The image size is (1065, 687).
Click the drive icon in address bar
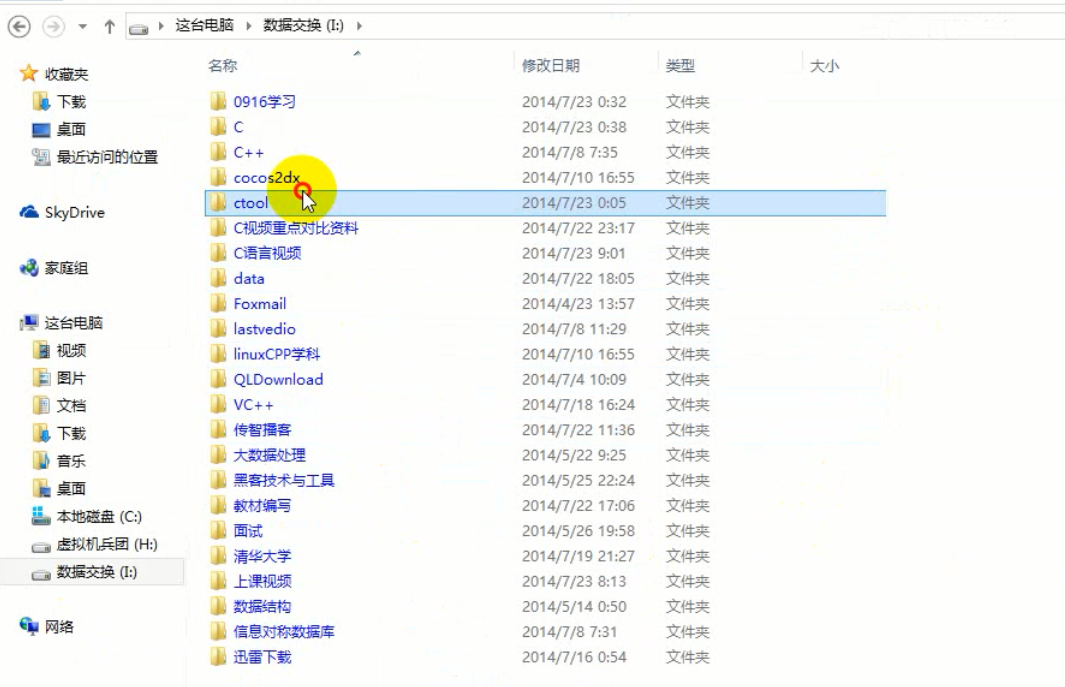click(x=139, y=28)
